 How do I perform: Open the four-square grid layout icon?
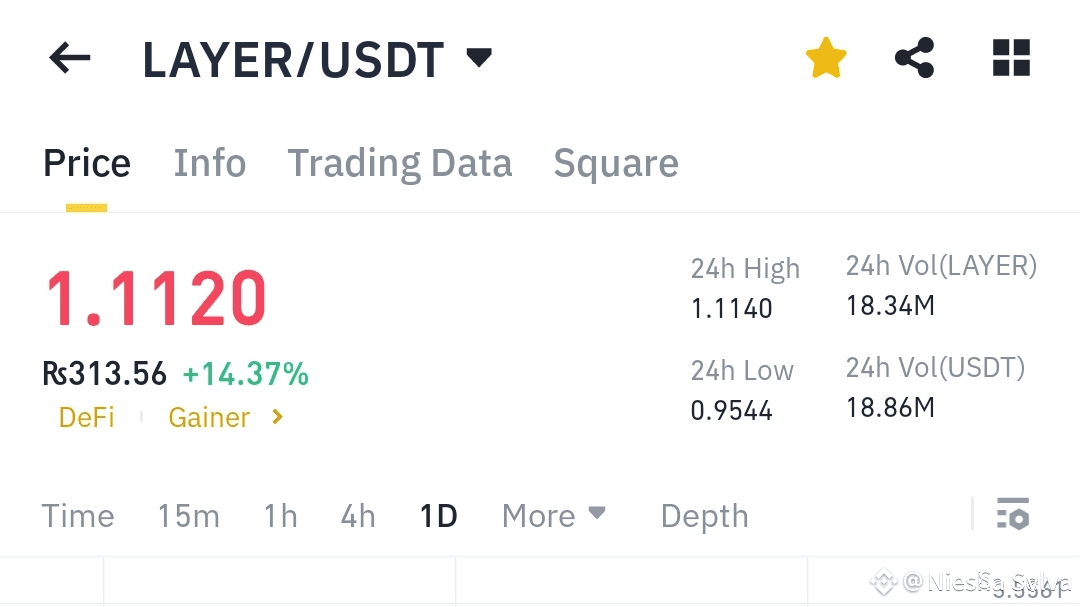[1011, 58]
